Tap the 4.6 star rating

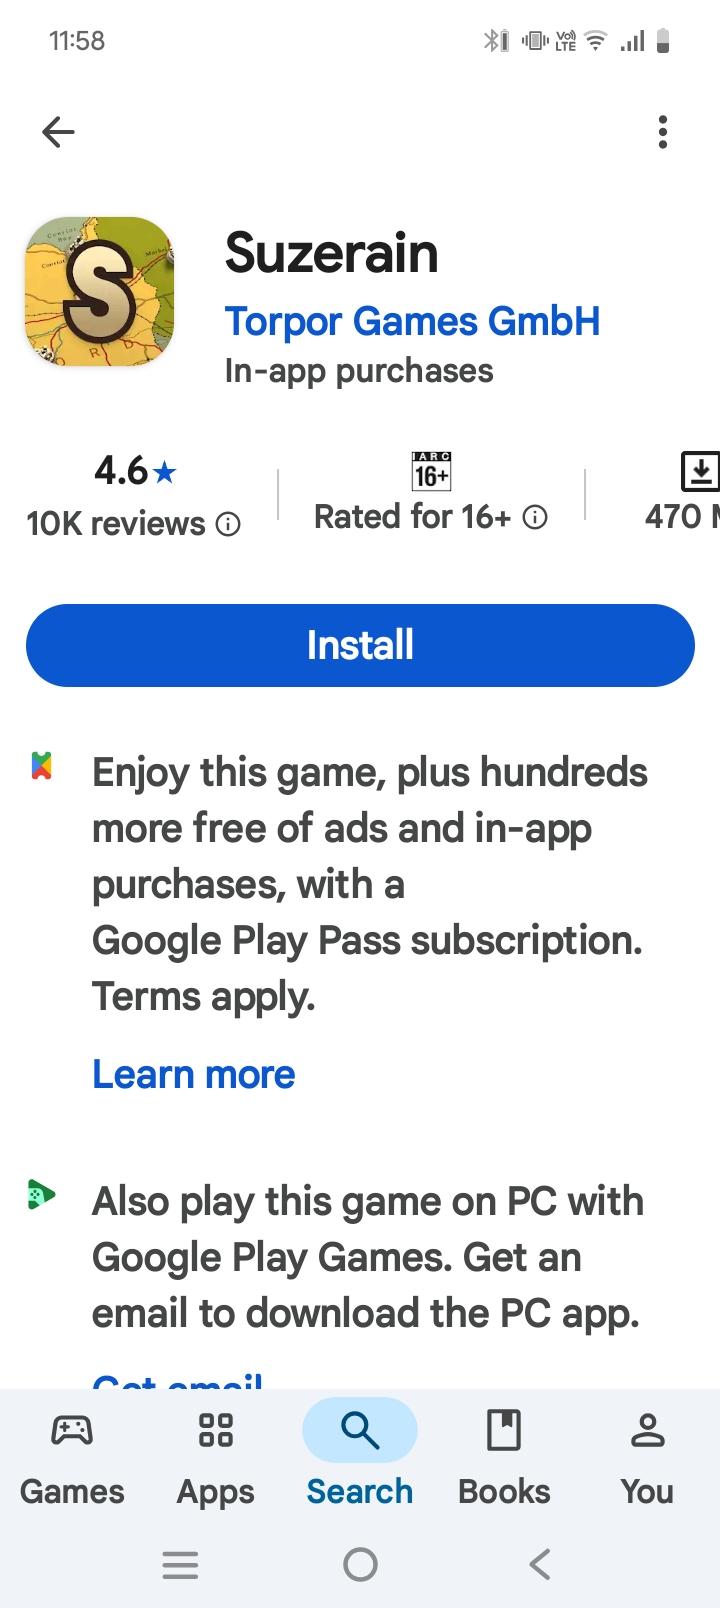134,470
